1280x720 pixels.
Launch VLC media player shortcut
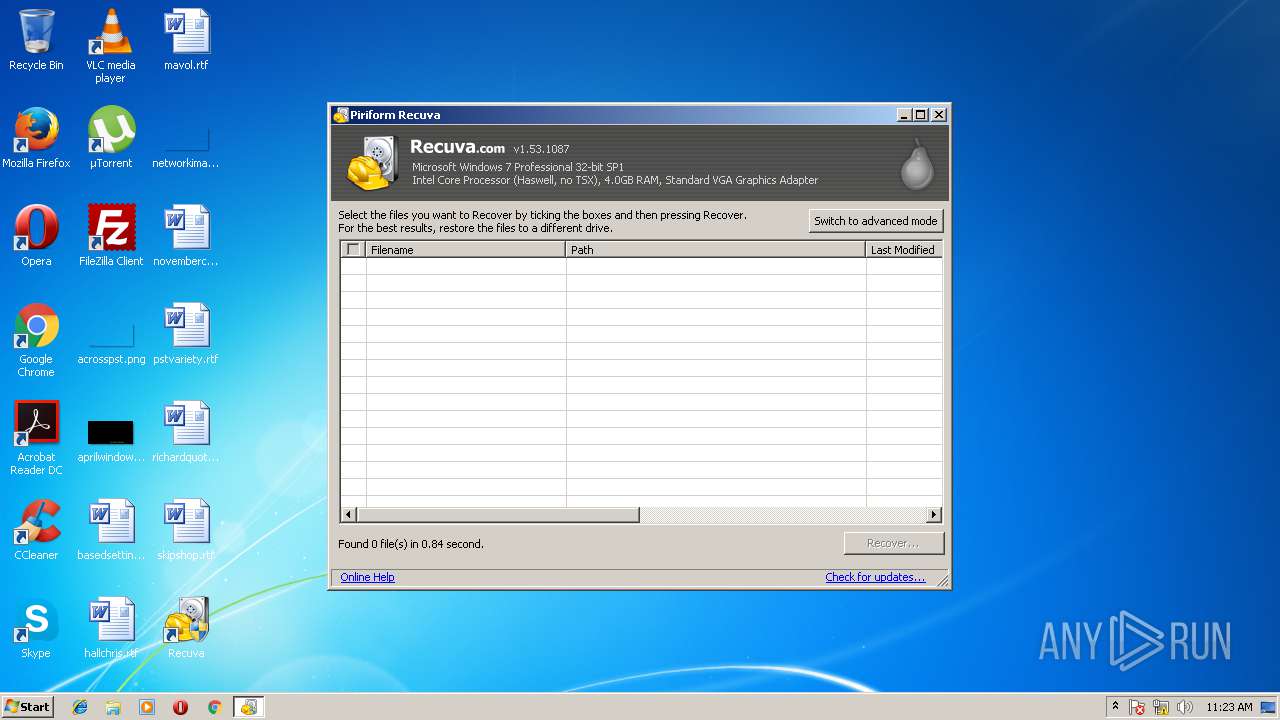(110, 46)
